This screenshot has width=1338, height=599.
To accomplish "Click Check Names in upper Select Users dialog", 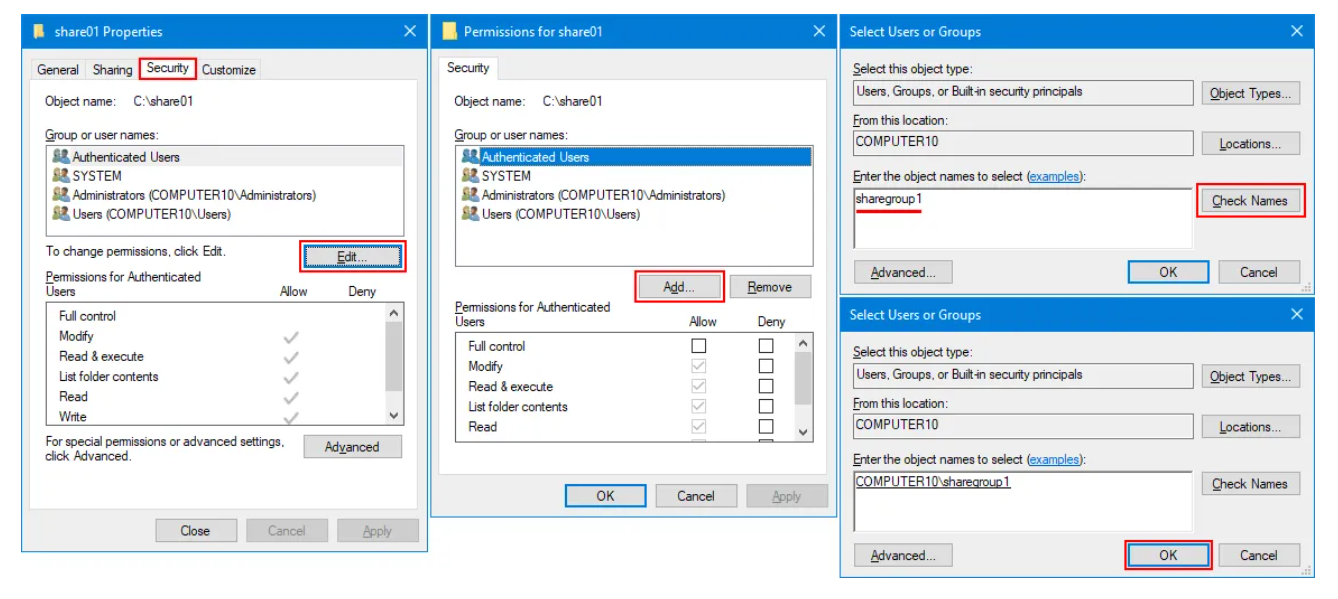I will pos(1250,201).
